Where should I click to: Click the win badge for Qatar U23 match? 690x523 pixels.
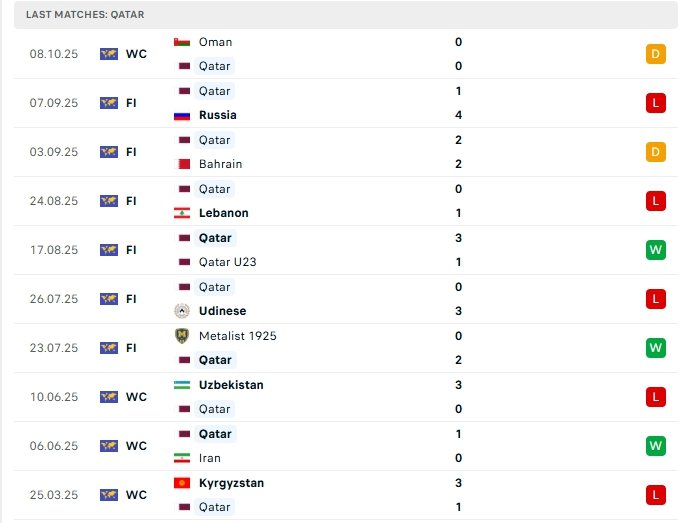(656, 250)
